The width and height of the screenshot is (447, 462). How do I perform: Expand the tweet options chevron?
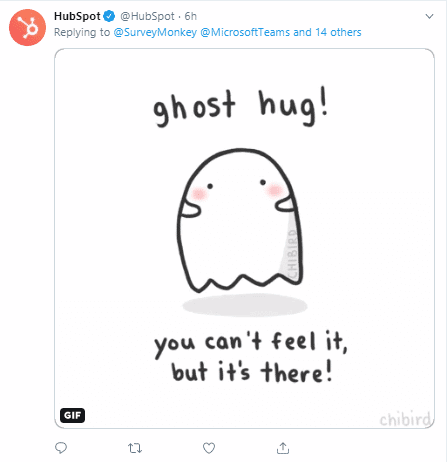429,16
